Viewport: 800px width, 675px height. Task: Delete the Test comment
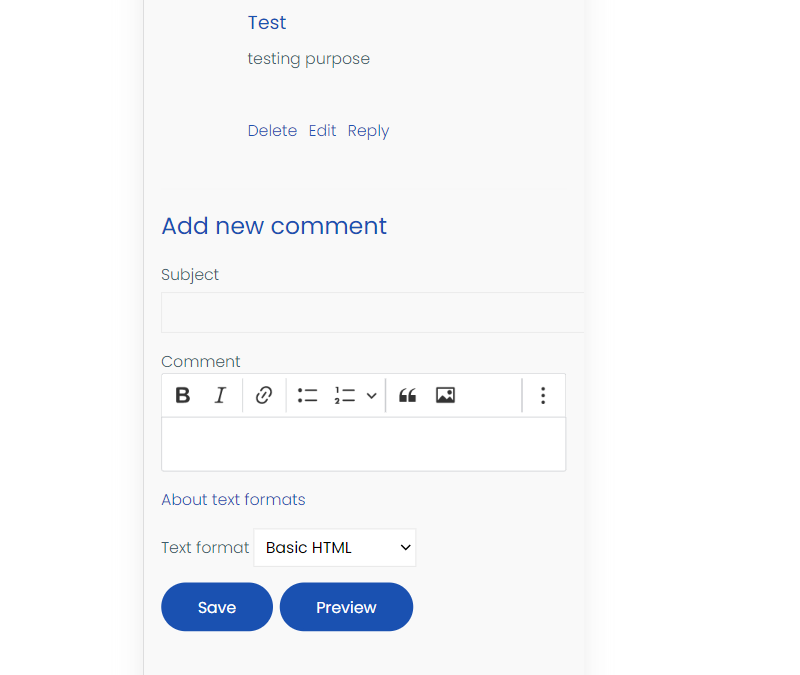[272, 130]
